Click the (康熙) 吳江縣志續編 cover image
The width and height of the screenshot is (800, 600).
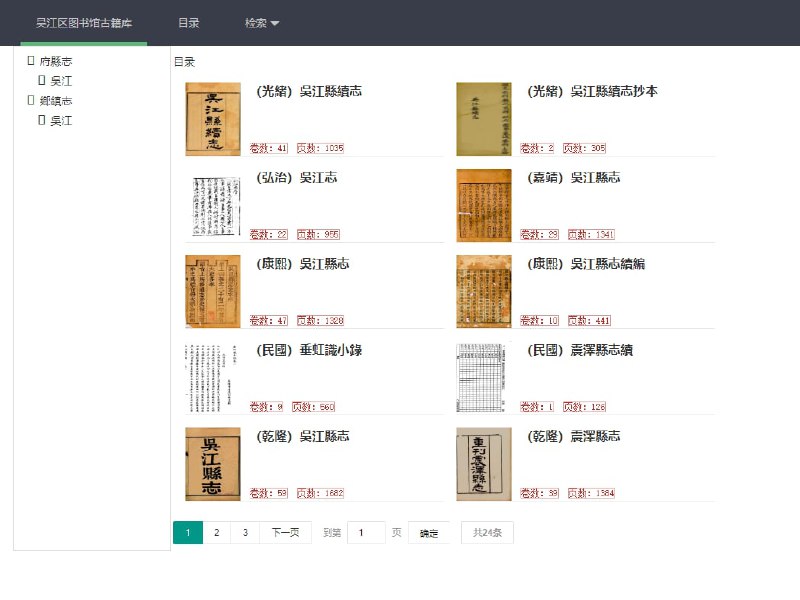click(x=484, y=291)
